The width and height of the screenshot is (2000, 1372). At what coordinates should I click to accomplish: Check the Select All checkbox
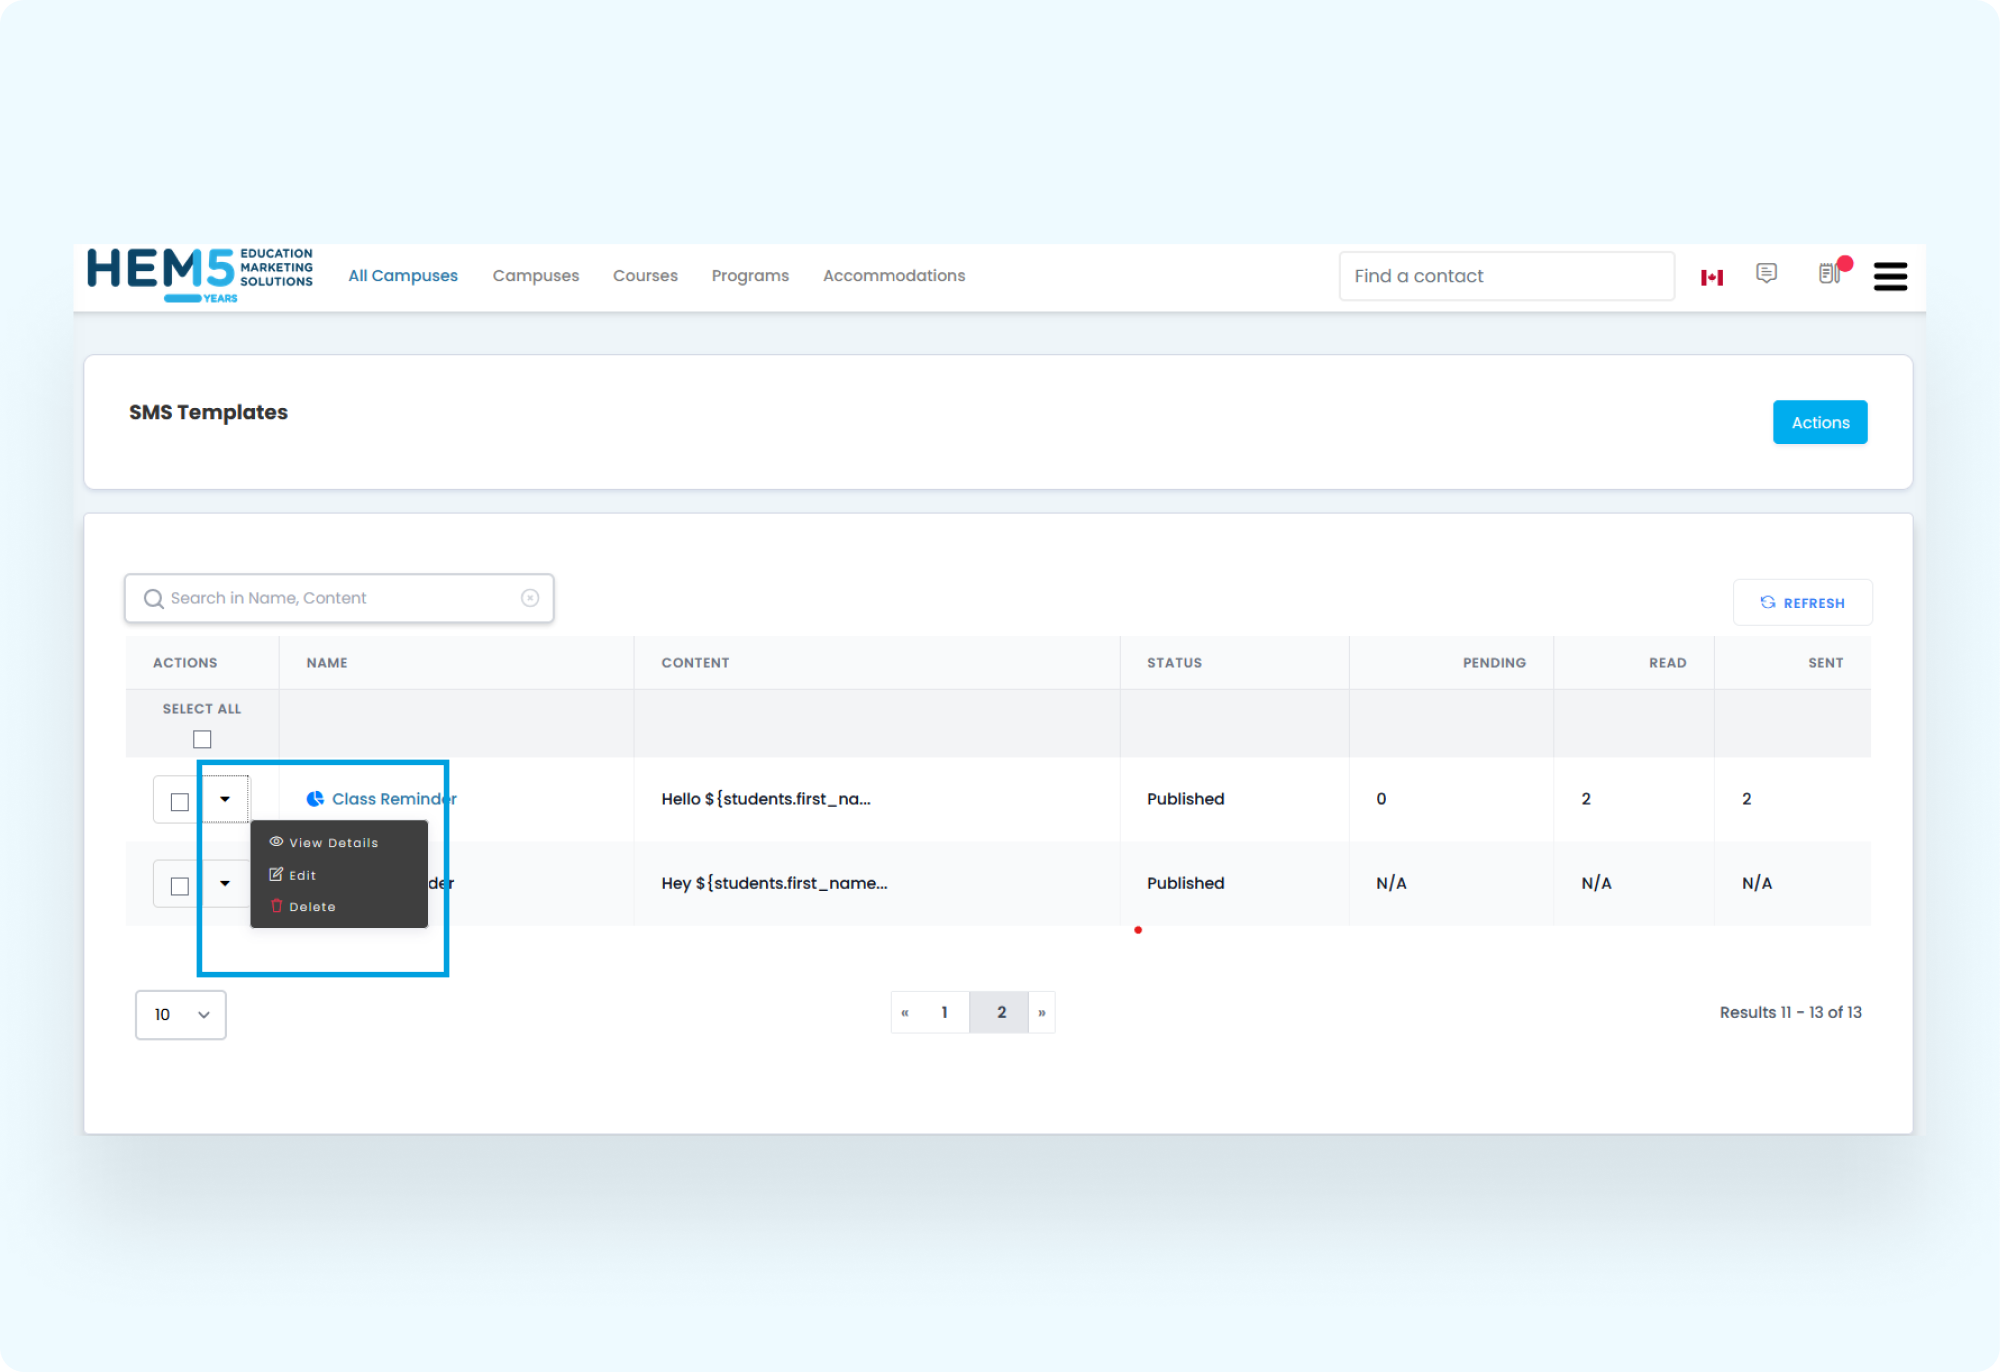click(202, 740)
